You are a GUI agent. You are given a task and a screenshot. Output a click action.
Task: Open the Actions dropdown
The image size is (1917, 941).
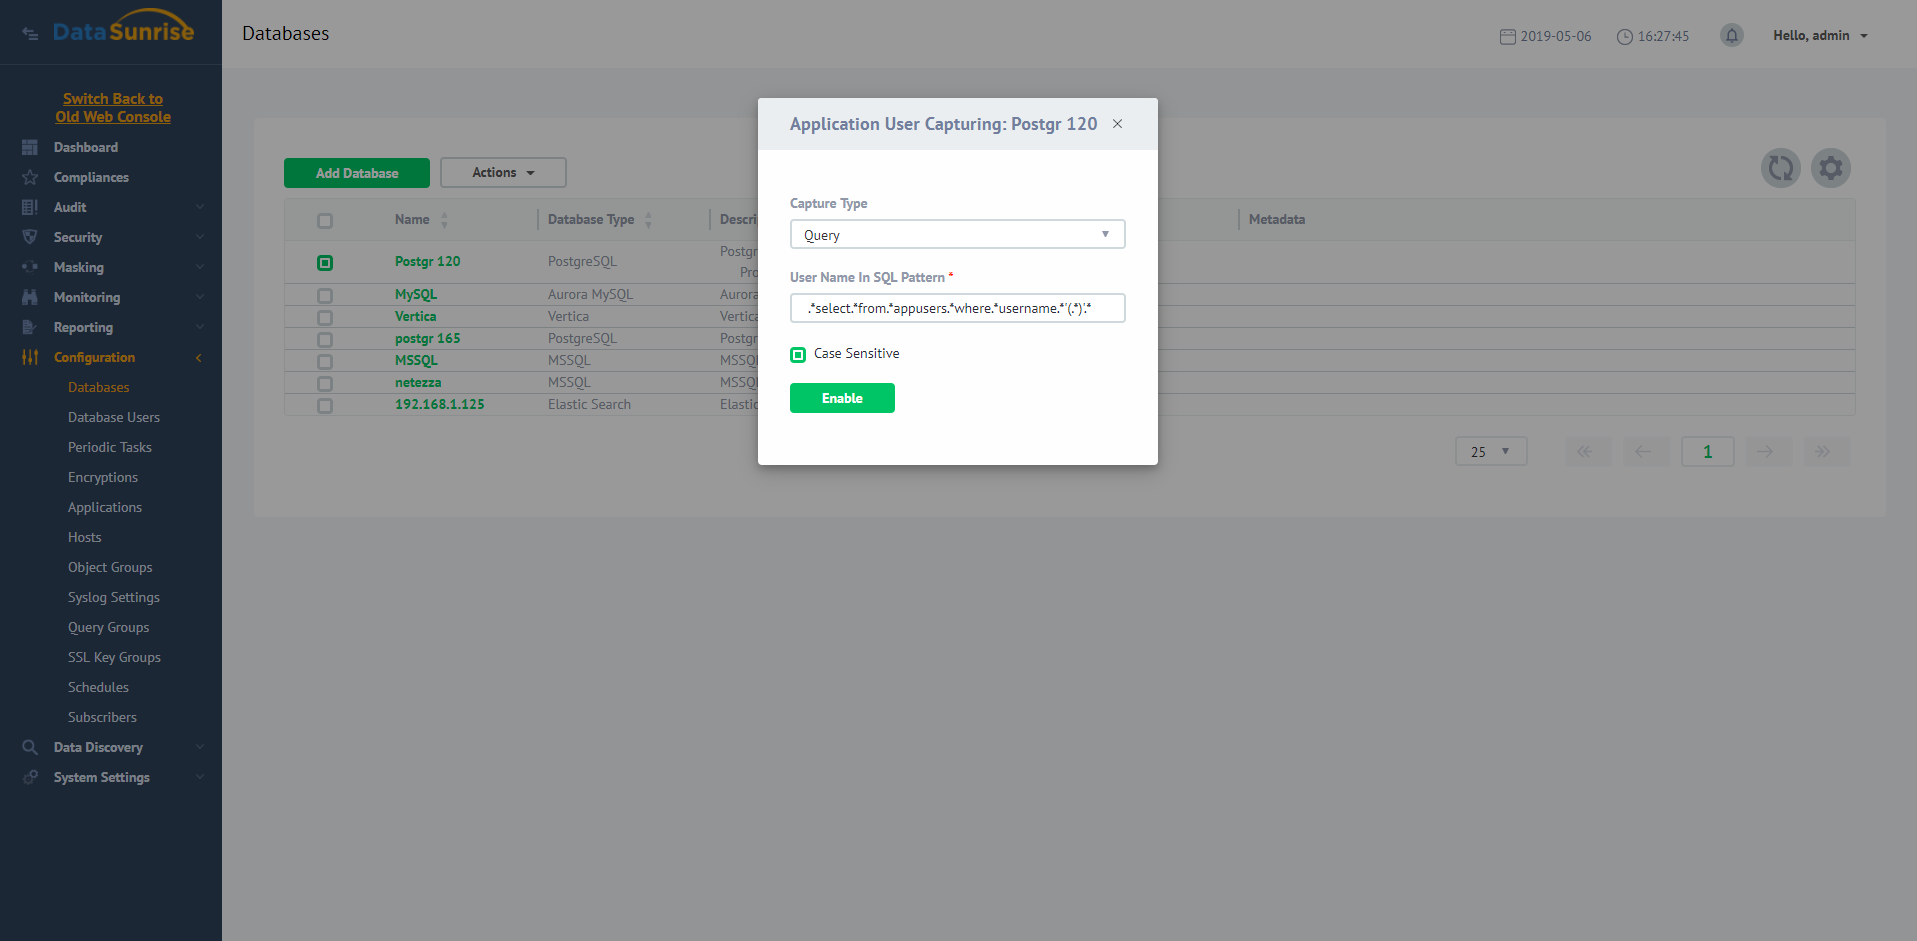[x=502, y=172]
